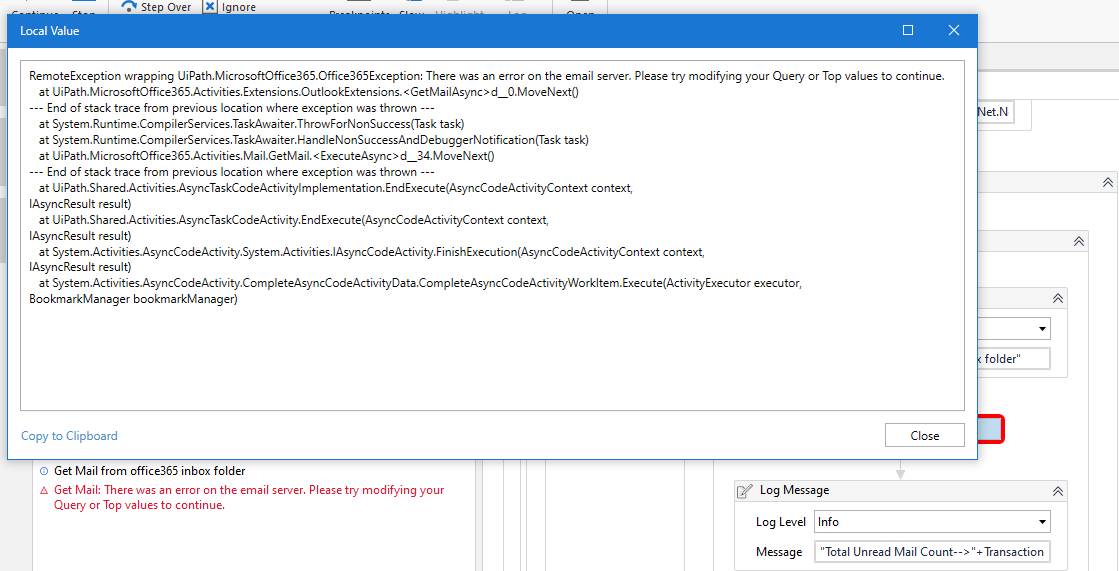Viewport: 1119px width, 571px height.
Task: Click the Step Over debug button
Action: (x=157, y=6)
